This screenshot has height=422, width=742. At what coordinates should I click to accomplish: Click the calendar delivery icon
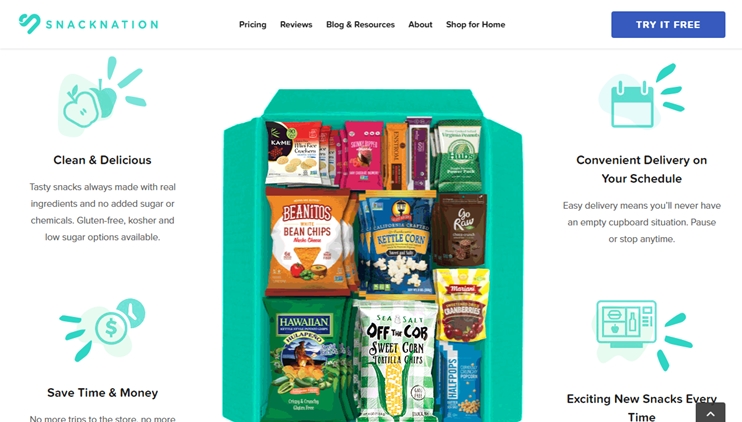click(x=641, y=96)
